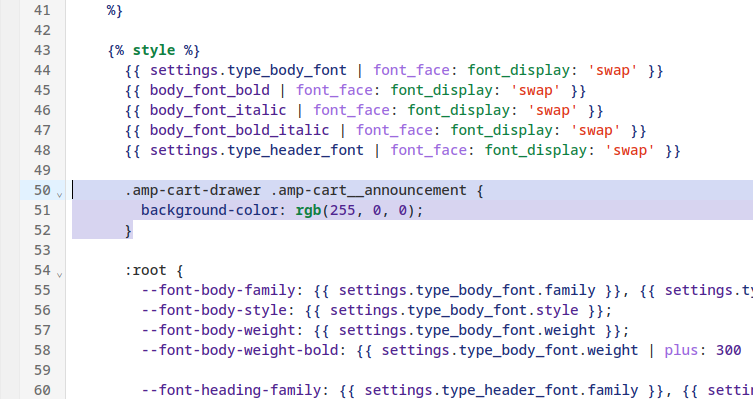This screenshot has height=399, width=753.
Task: Click --font-heading-family variable on line 60
Action: (231, 390)
